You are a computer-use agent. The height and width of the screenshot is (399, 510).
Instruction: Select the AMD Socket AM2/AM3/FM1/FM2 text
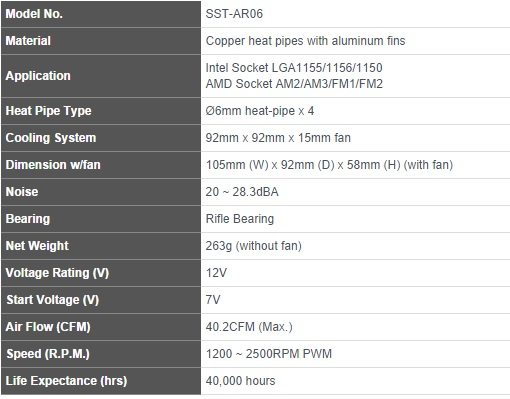pos(294,84)
